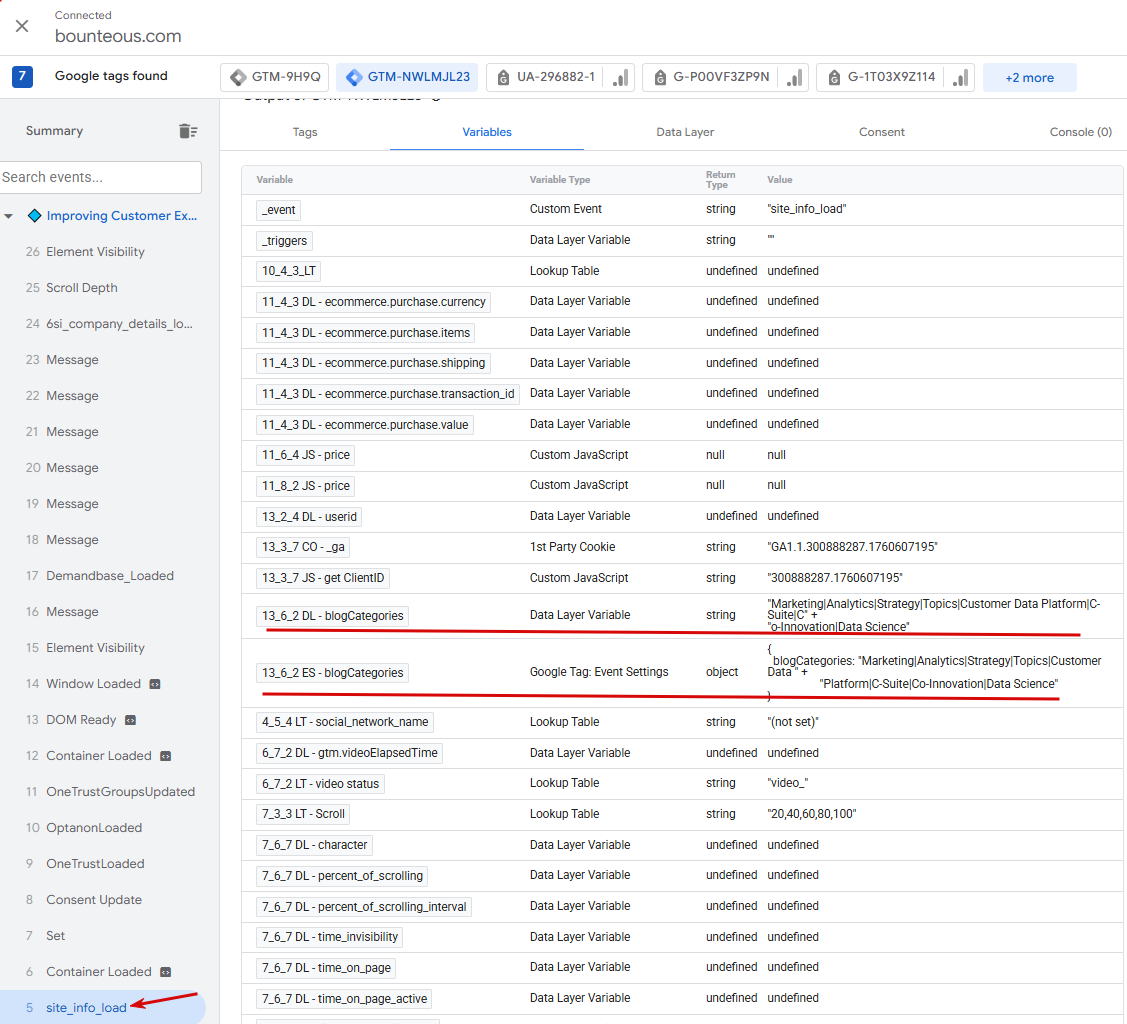Click the code icon beside Container Loaded event 12
Image resolution: width=1127 pixels, height=1024 pixels.
165,756
